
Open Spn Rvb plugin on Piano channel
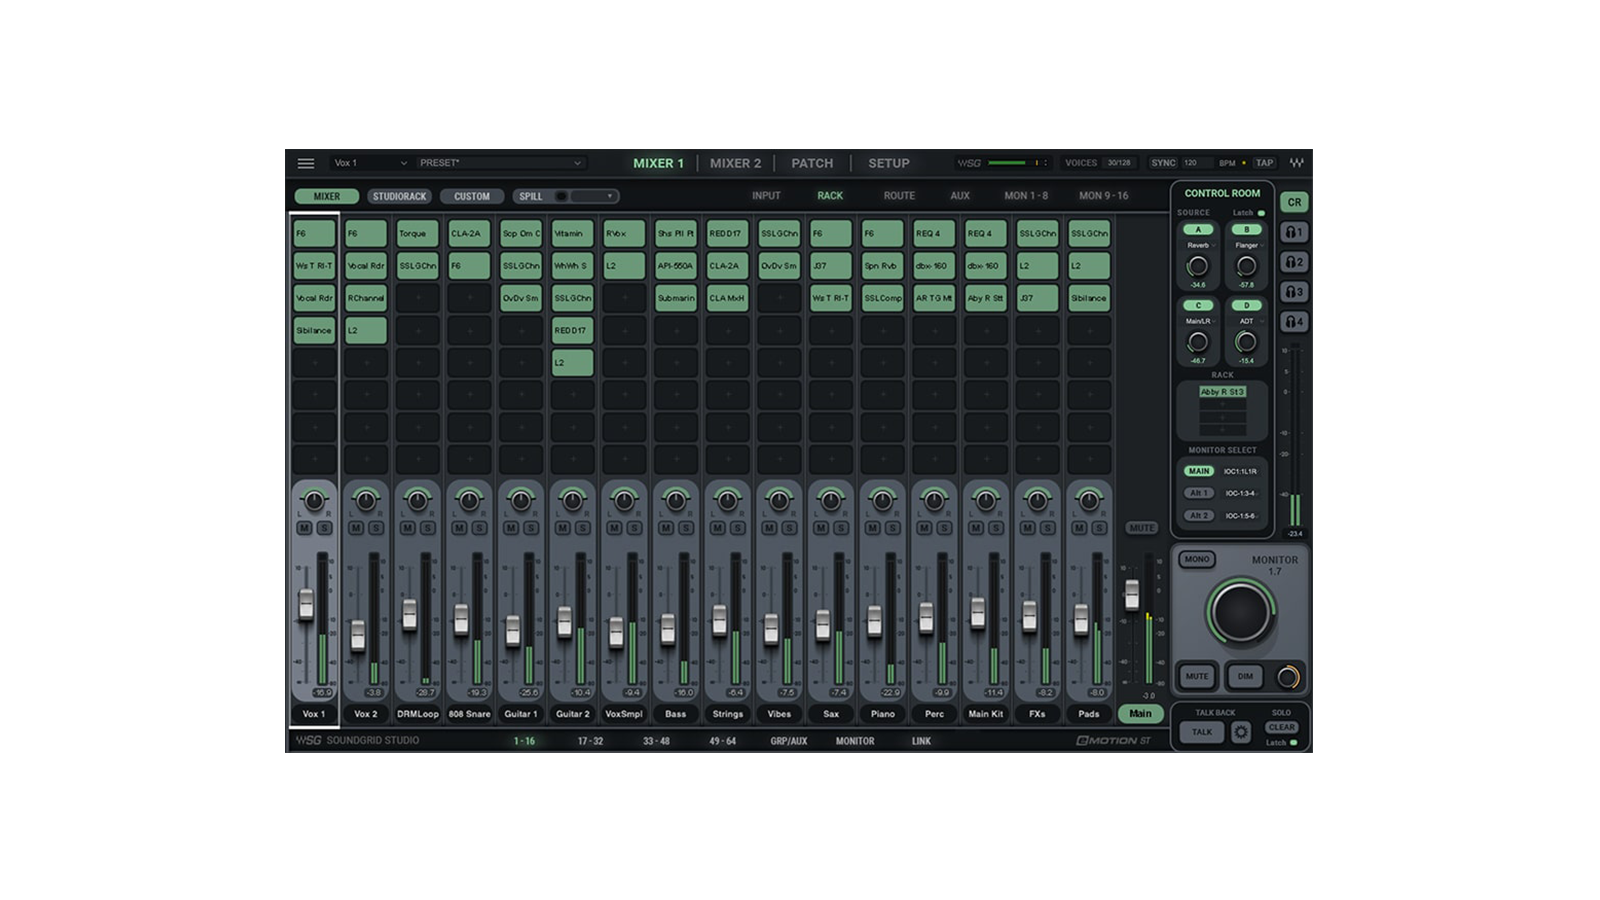tap(882, 266)
